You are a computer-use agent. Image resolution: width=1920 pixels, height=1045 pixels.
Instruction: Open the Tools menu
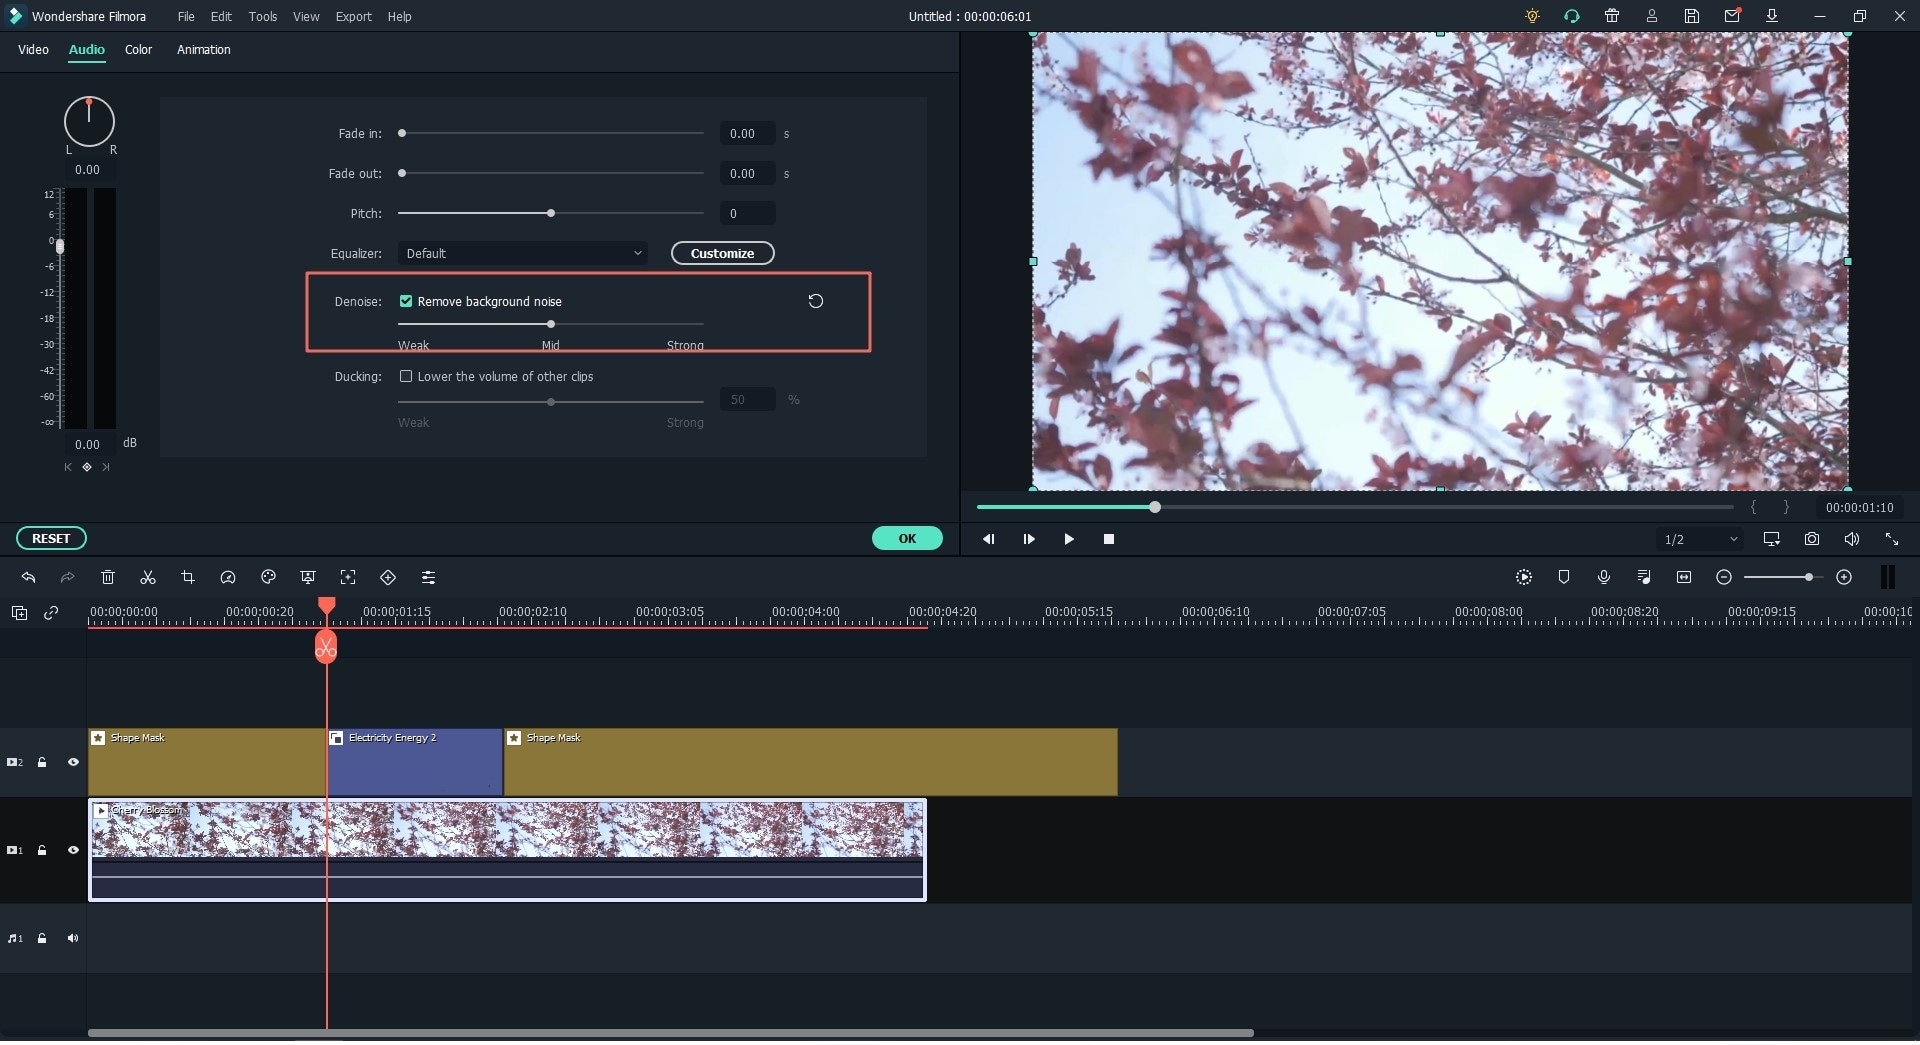point(263,16)
